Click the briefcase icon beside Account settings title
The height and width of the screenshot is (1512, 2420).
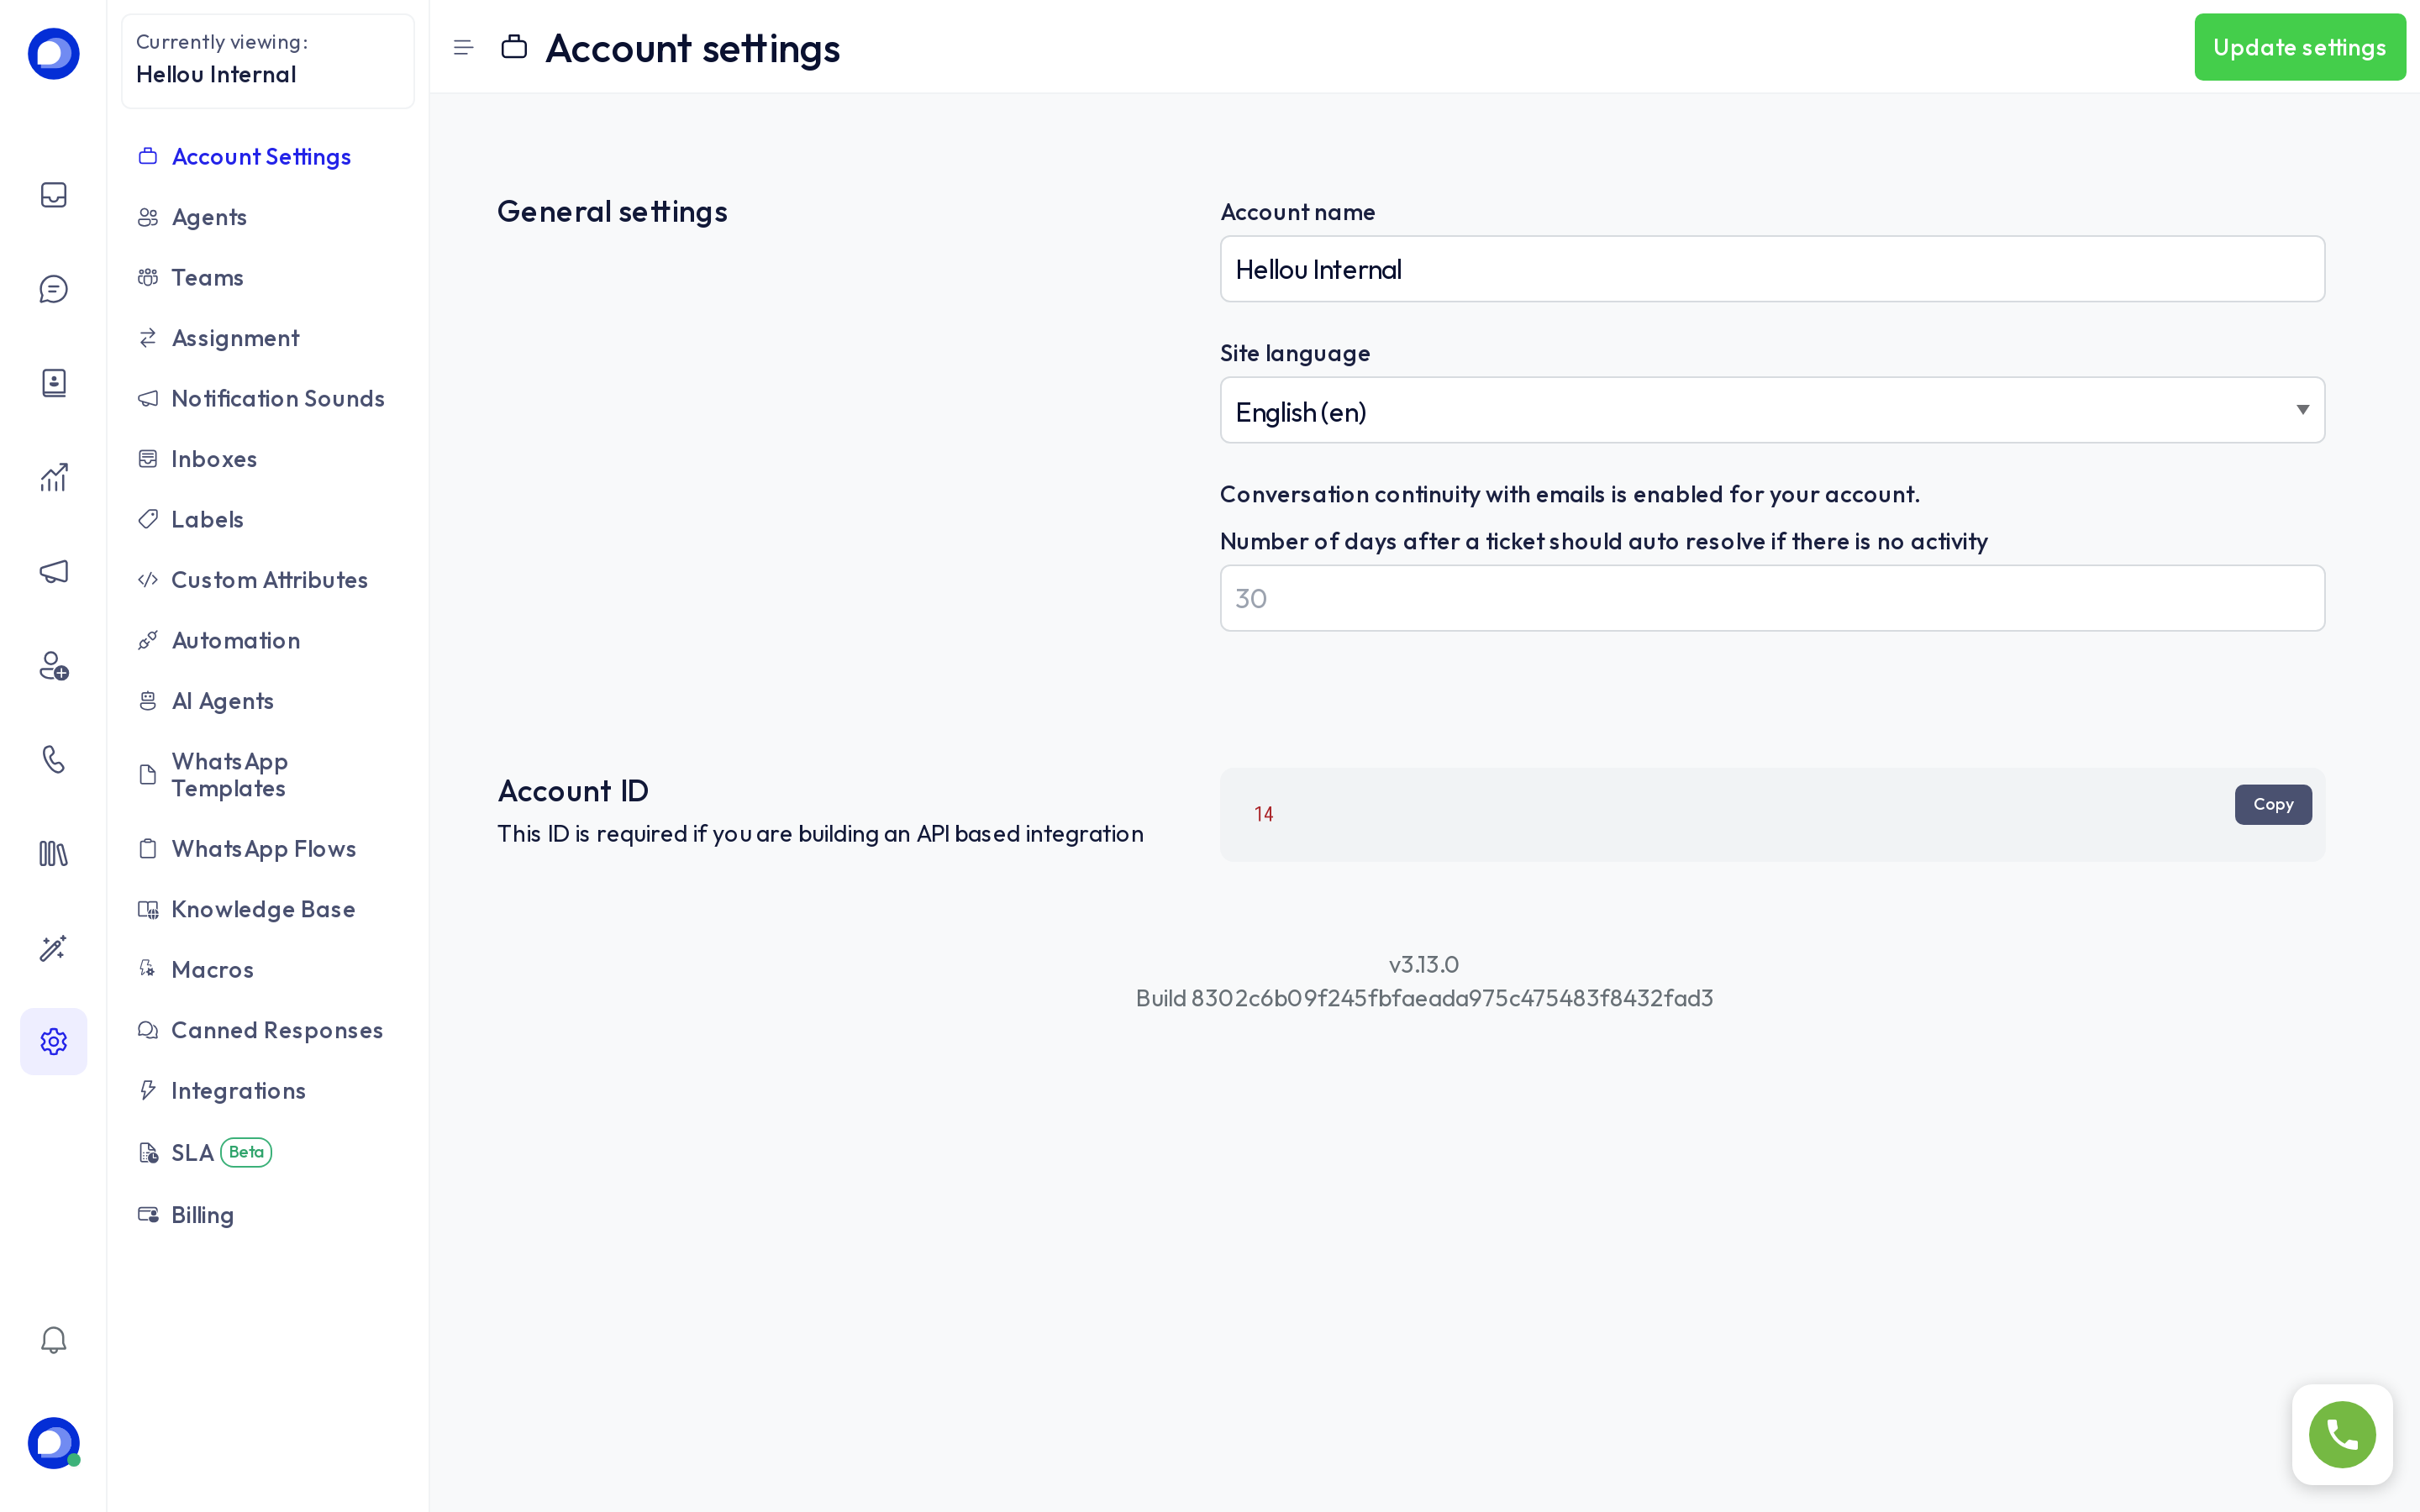click(x=514, y=47)
